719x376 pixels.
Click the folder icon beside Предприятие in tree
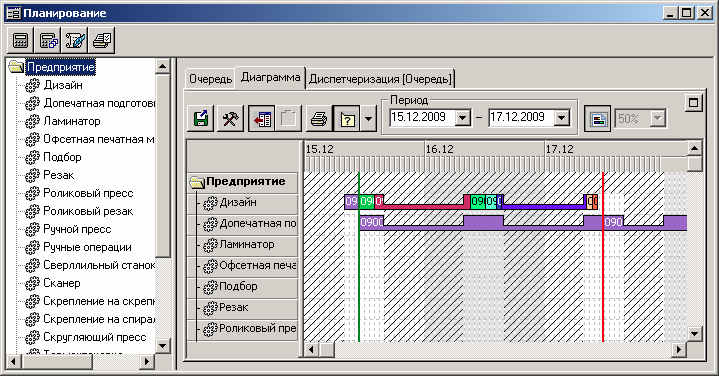(x=16, y=67)
